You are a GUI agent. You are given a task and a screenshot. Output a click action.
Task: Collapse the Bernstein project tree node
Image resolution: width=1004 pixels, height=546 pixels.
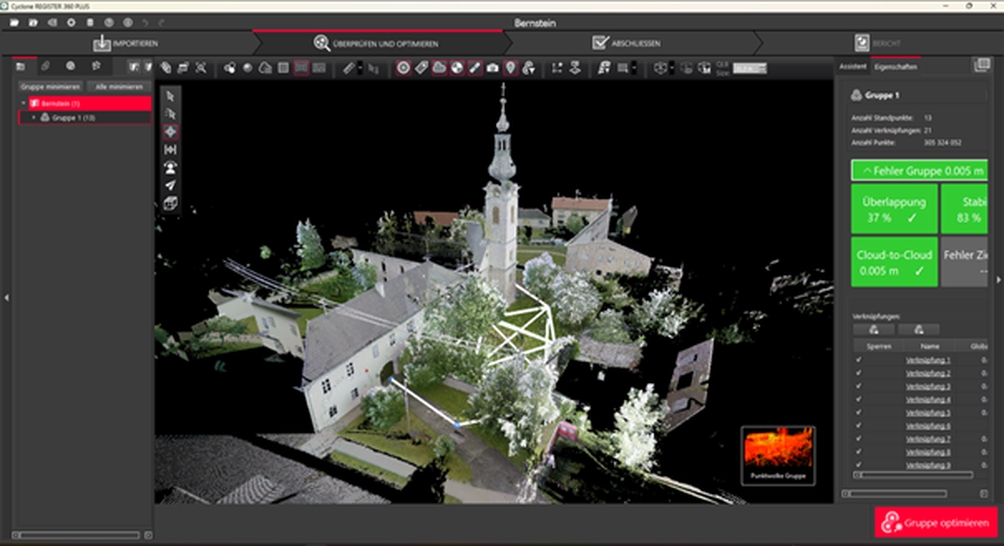pos(24,103)
